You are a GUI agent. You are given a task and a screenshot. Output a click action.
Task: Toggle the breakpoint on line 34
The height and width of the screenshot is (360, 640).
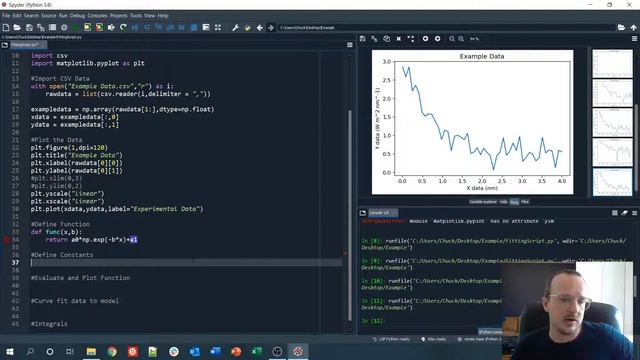[6, 240]
